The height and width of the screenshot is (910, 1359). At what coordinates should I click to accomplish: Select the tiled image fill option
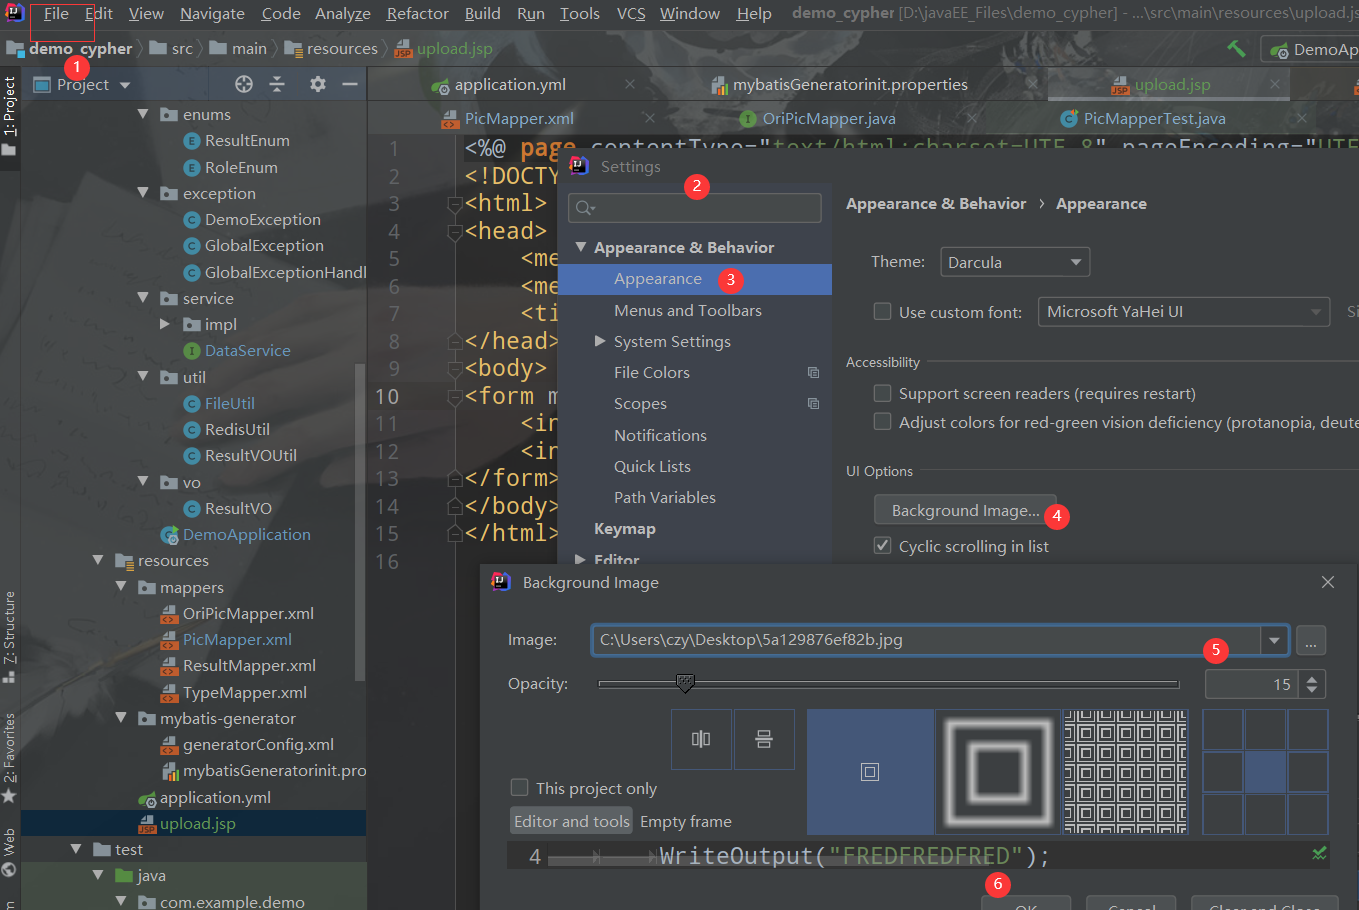coord(1125,771)
